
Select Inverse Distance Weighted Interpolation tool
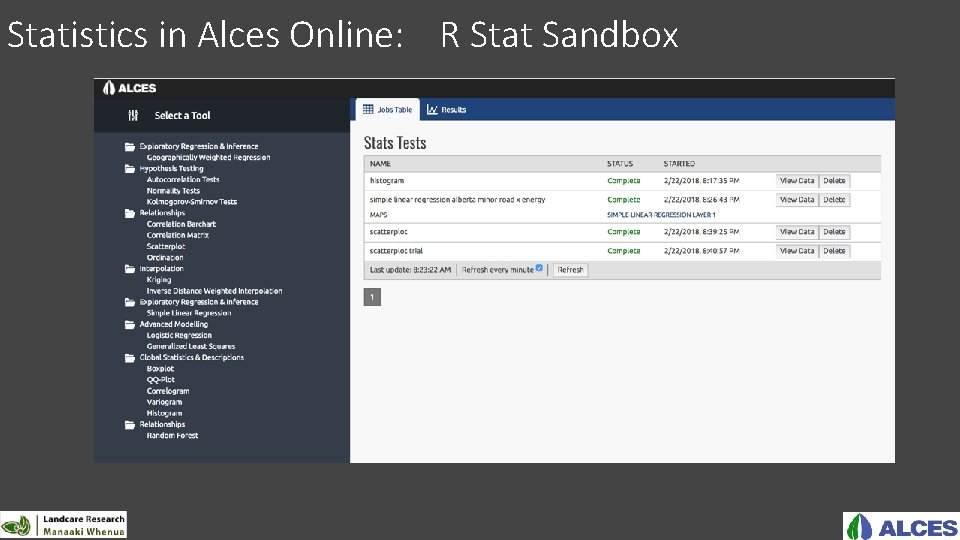point(214,291)
